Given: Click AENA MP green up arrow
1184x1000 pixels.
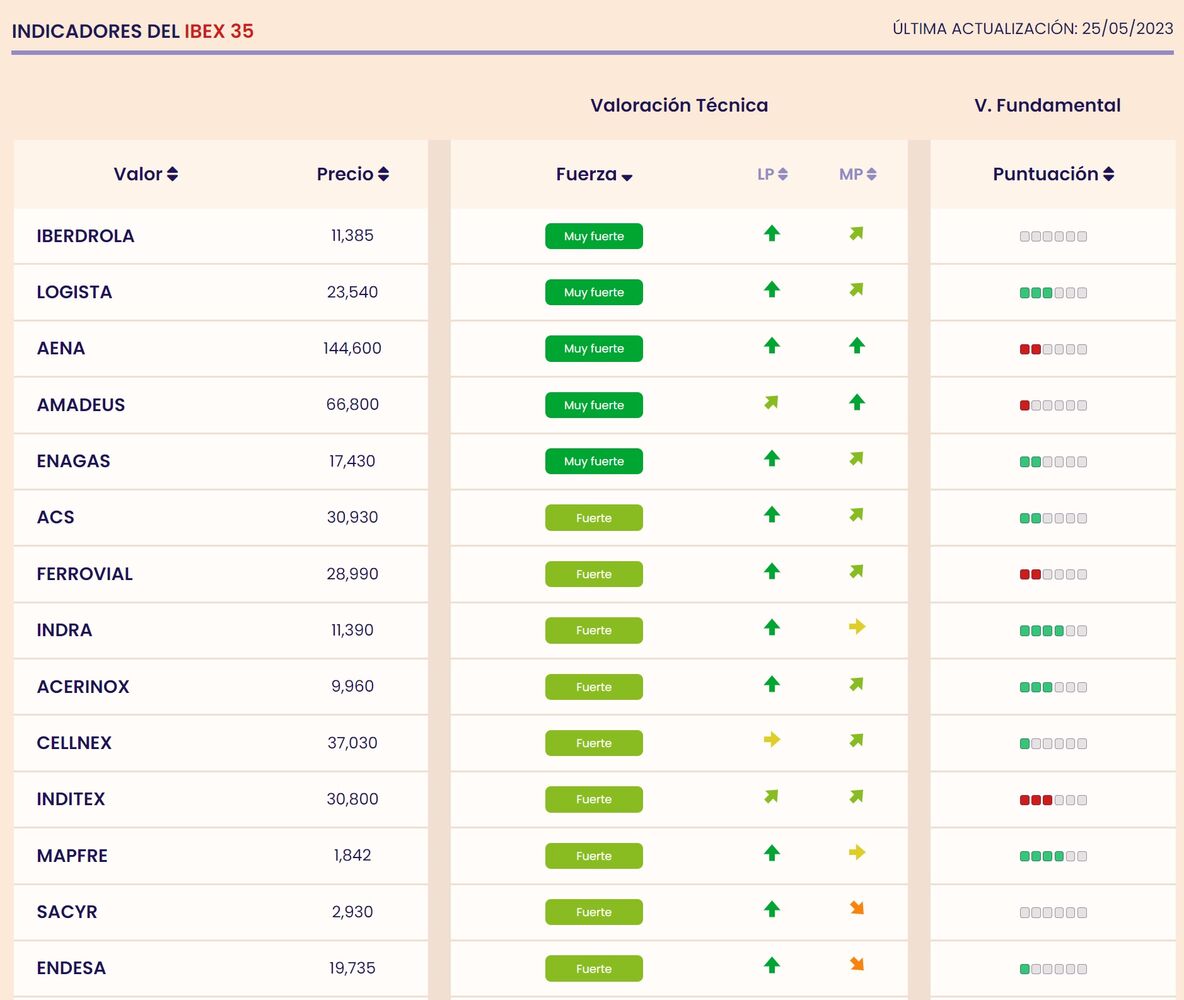Looking at the screenshot, I should pos(856,346).
